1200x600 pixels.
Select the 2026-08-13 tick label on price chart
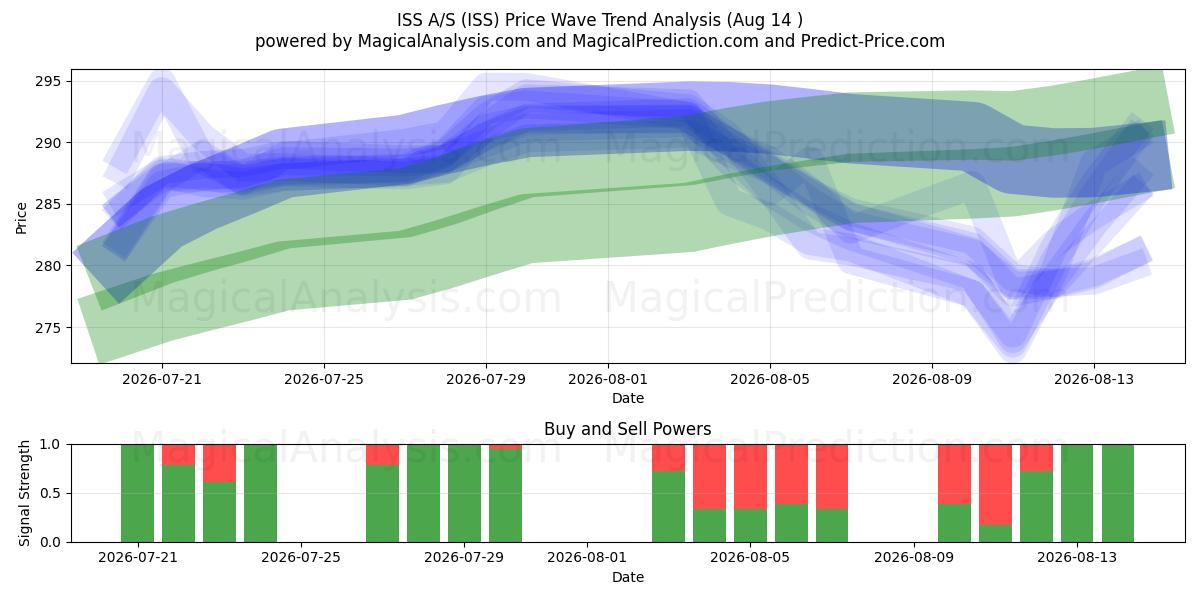coord(1094,380)
